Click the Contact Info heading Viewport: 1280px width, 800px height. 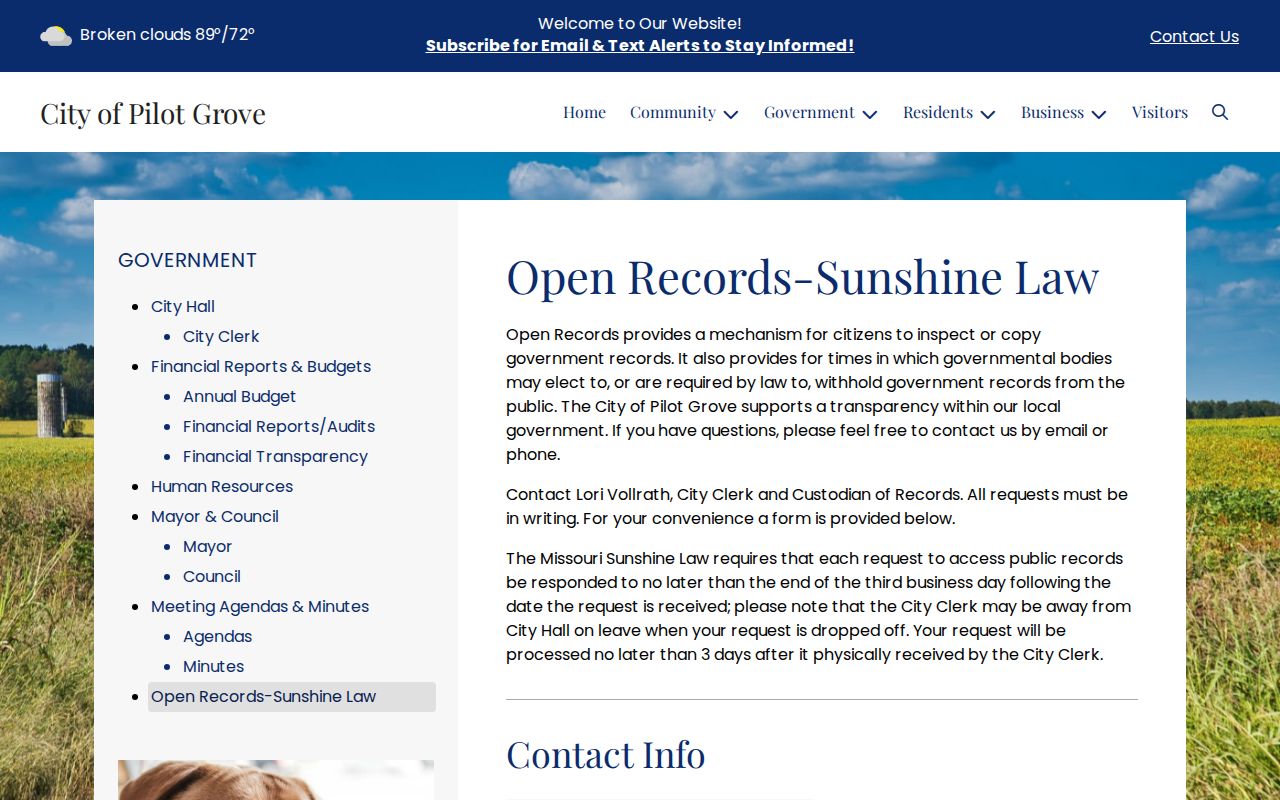pos(605,754)
